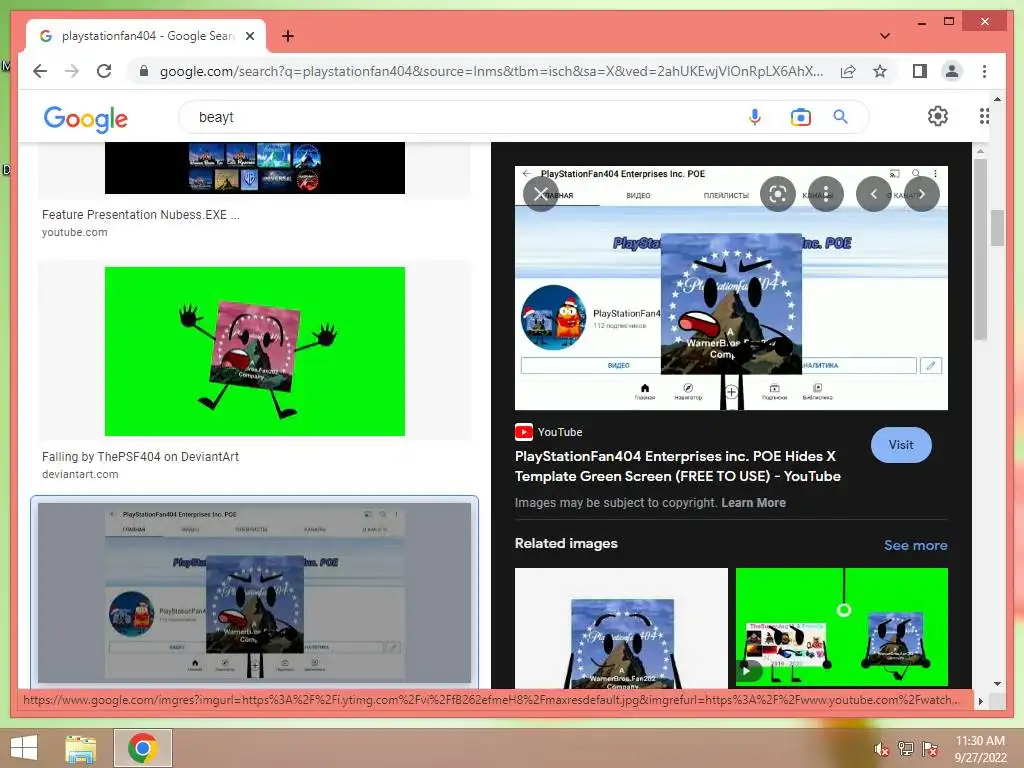Click the address bar URL
The width and height of the screenshot is (1024, 768).
tap(491, 71)
